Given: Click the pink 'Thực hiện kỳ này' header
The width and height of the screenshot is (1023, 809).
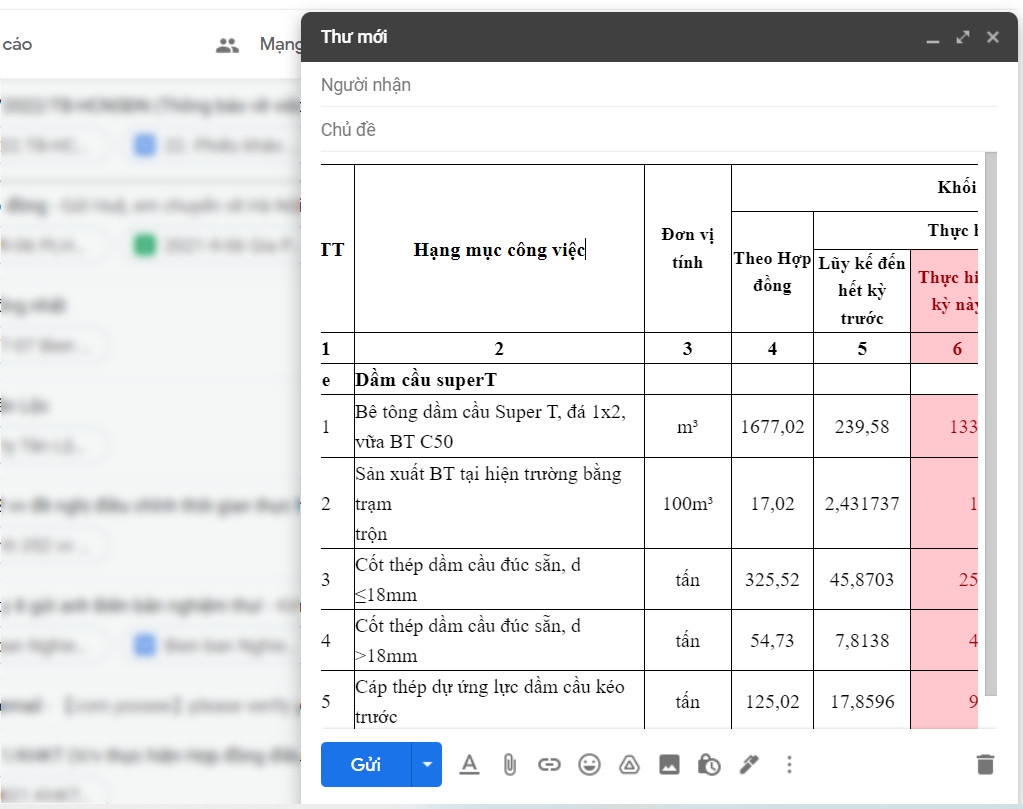Looking at the screenshot, I should click(945, 291).
